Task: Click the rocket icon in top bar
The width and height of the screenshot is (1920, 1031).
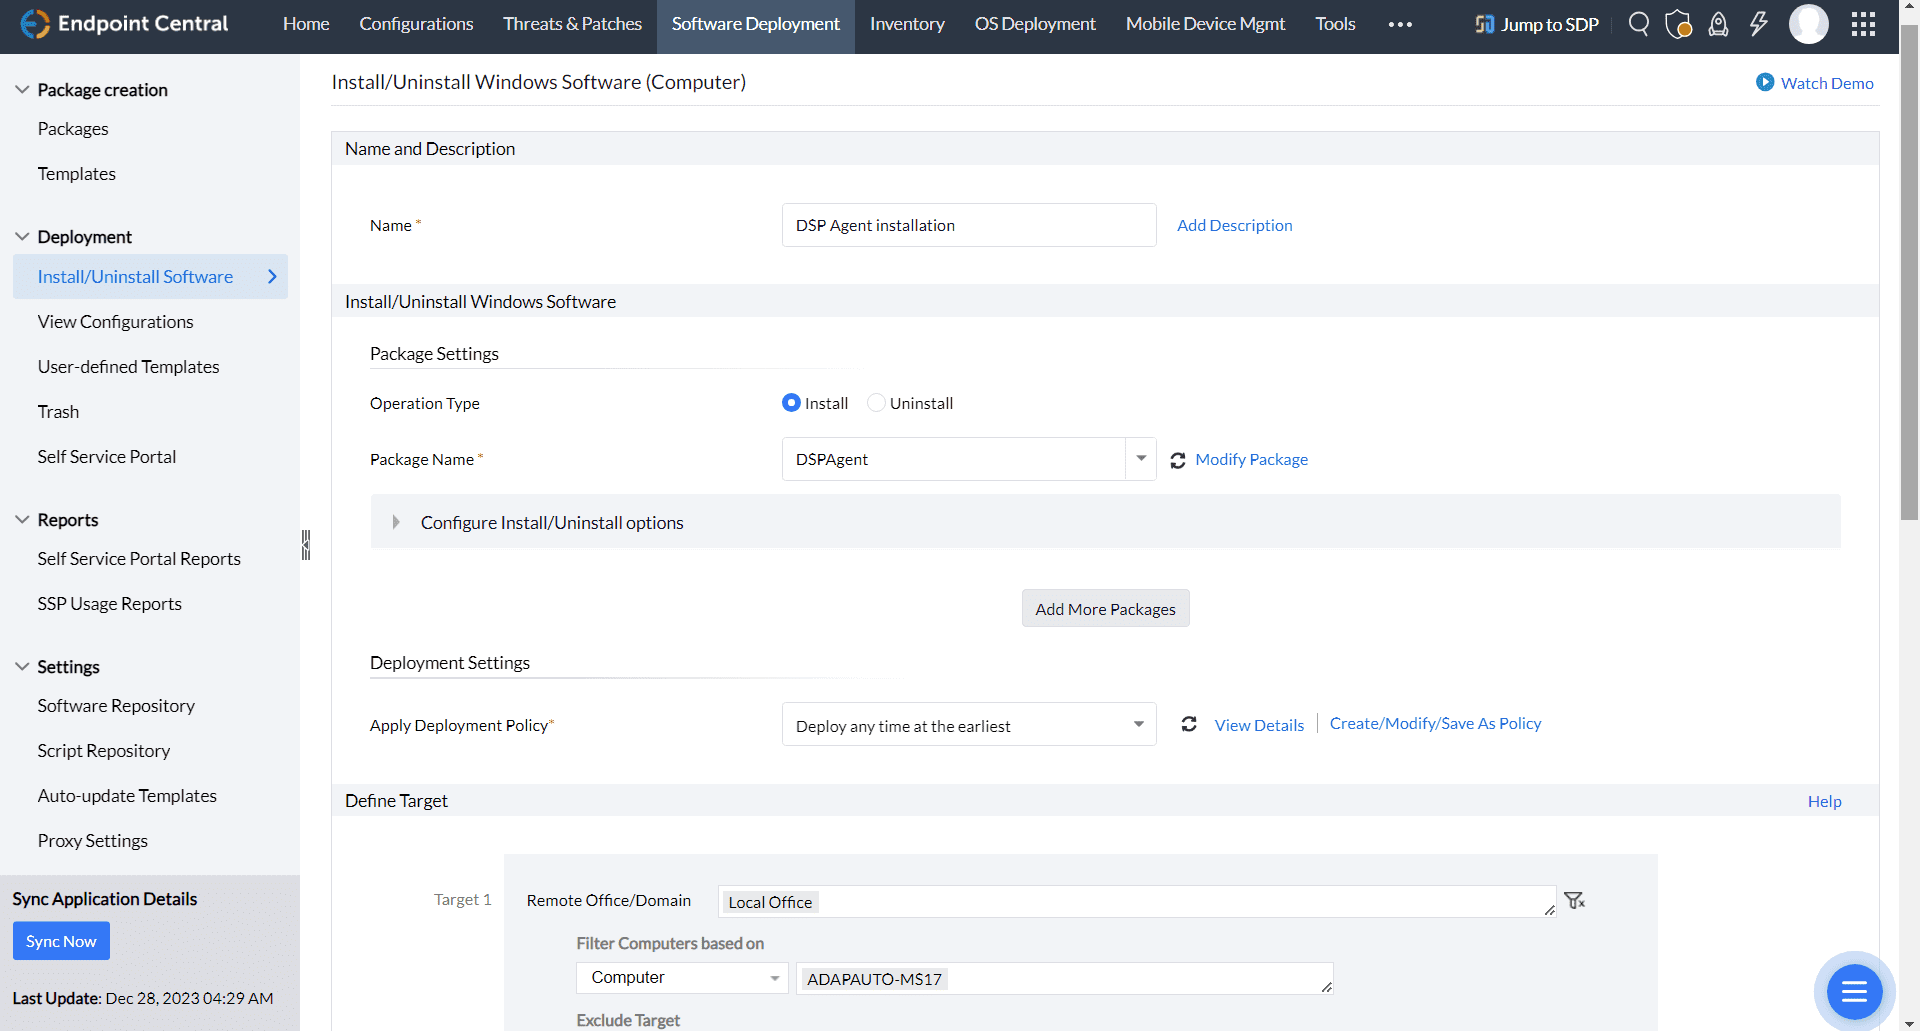Action: click(x=1718, y=24)
